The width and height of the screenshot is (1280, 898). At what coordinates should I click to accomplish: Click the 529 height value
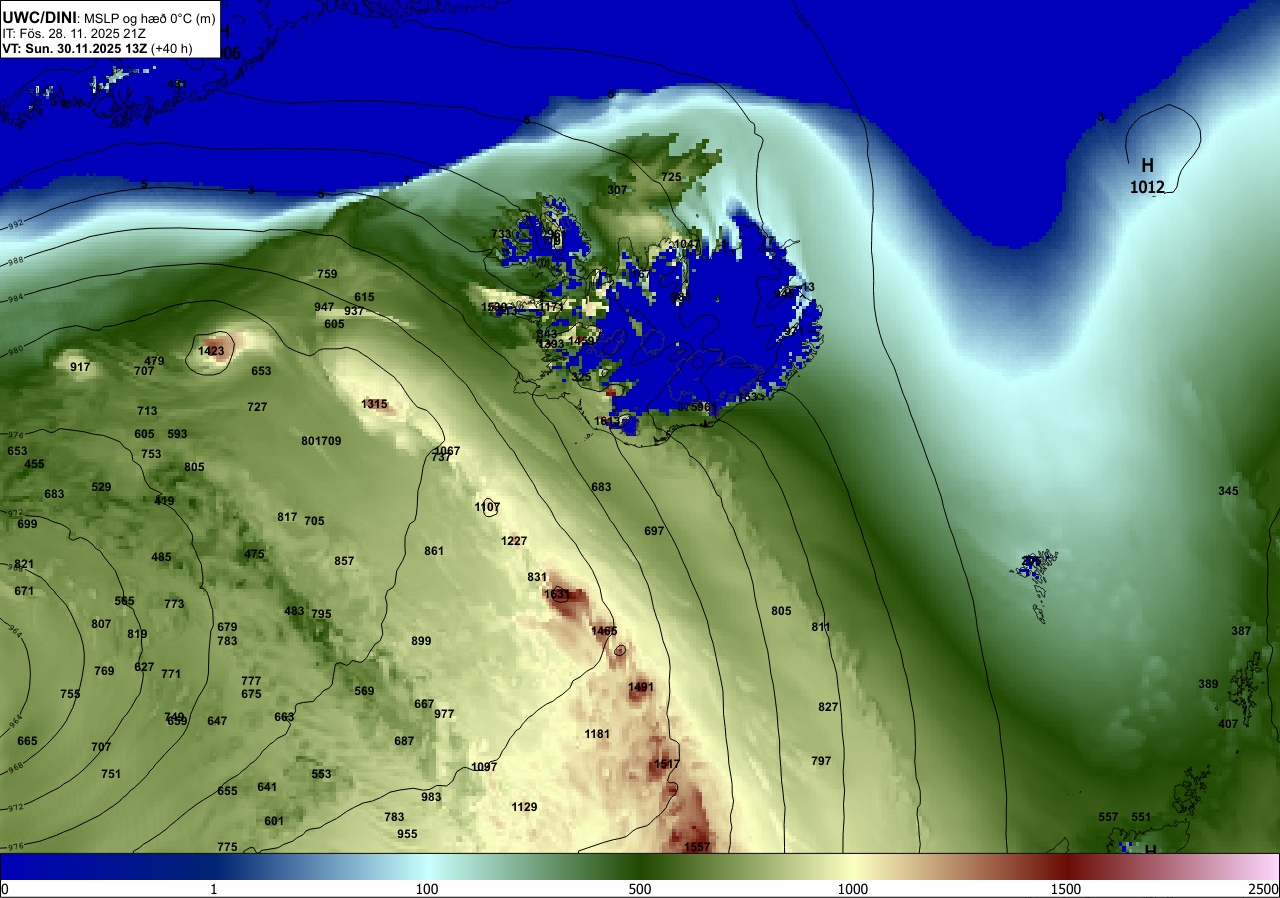pyautogui.click(x=101, y=487)
